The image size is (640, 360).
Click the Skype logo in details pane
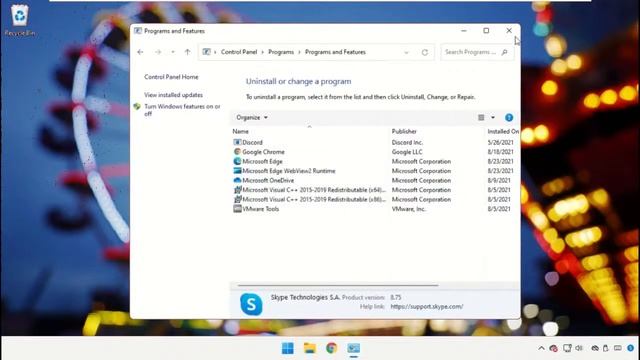pyautogui.click(x=251, y=304)
